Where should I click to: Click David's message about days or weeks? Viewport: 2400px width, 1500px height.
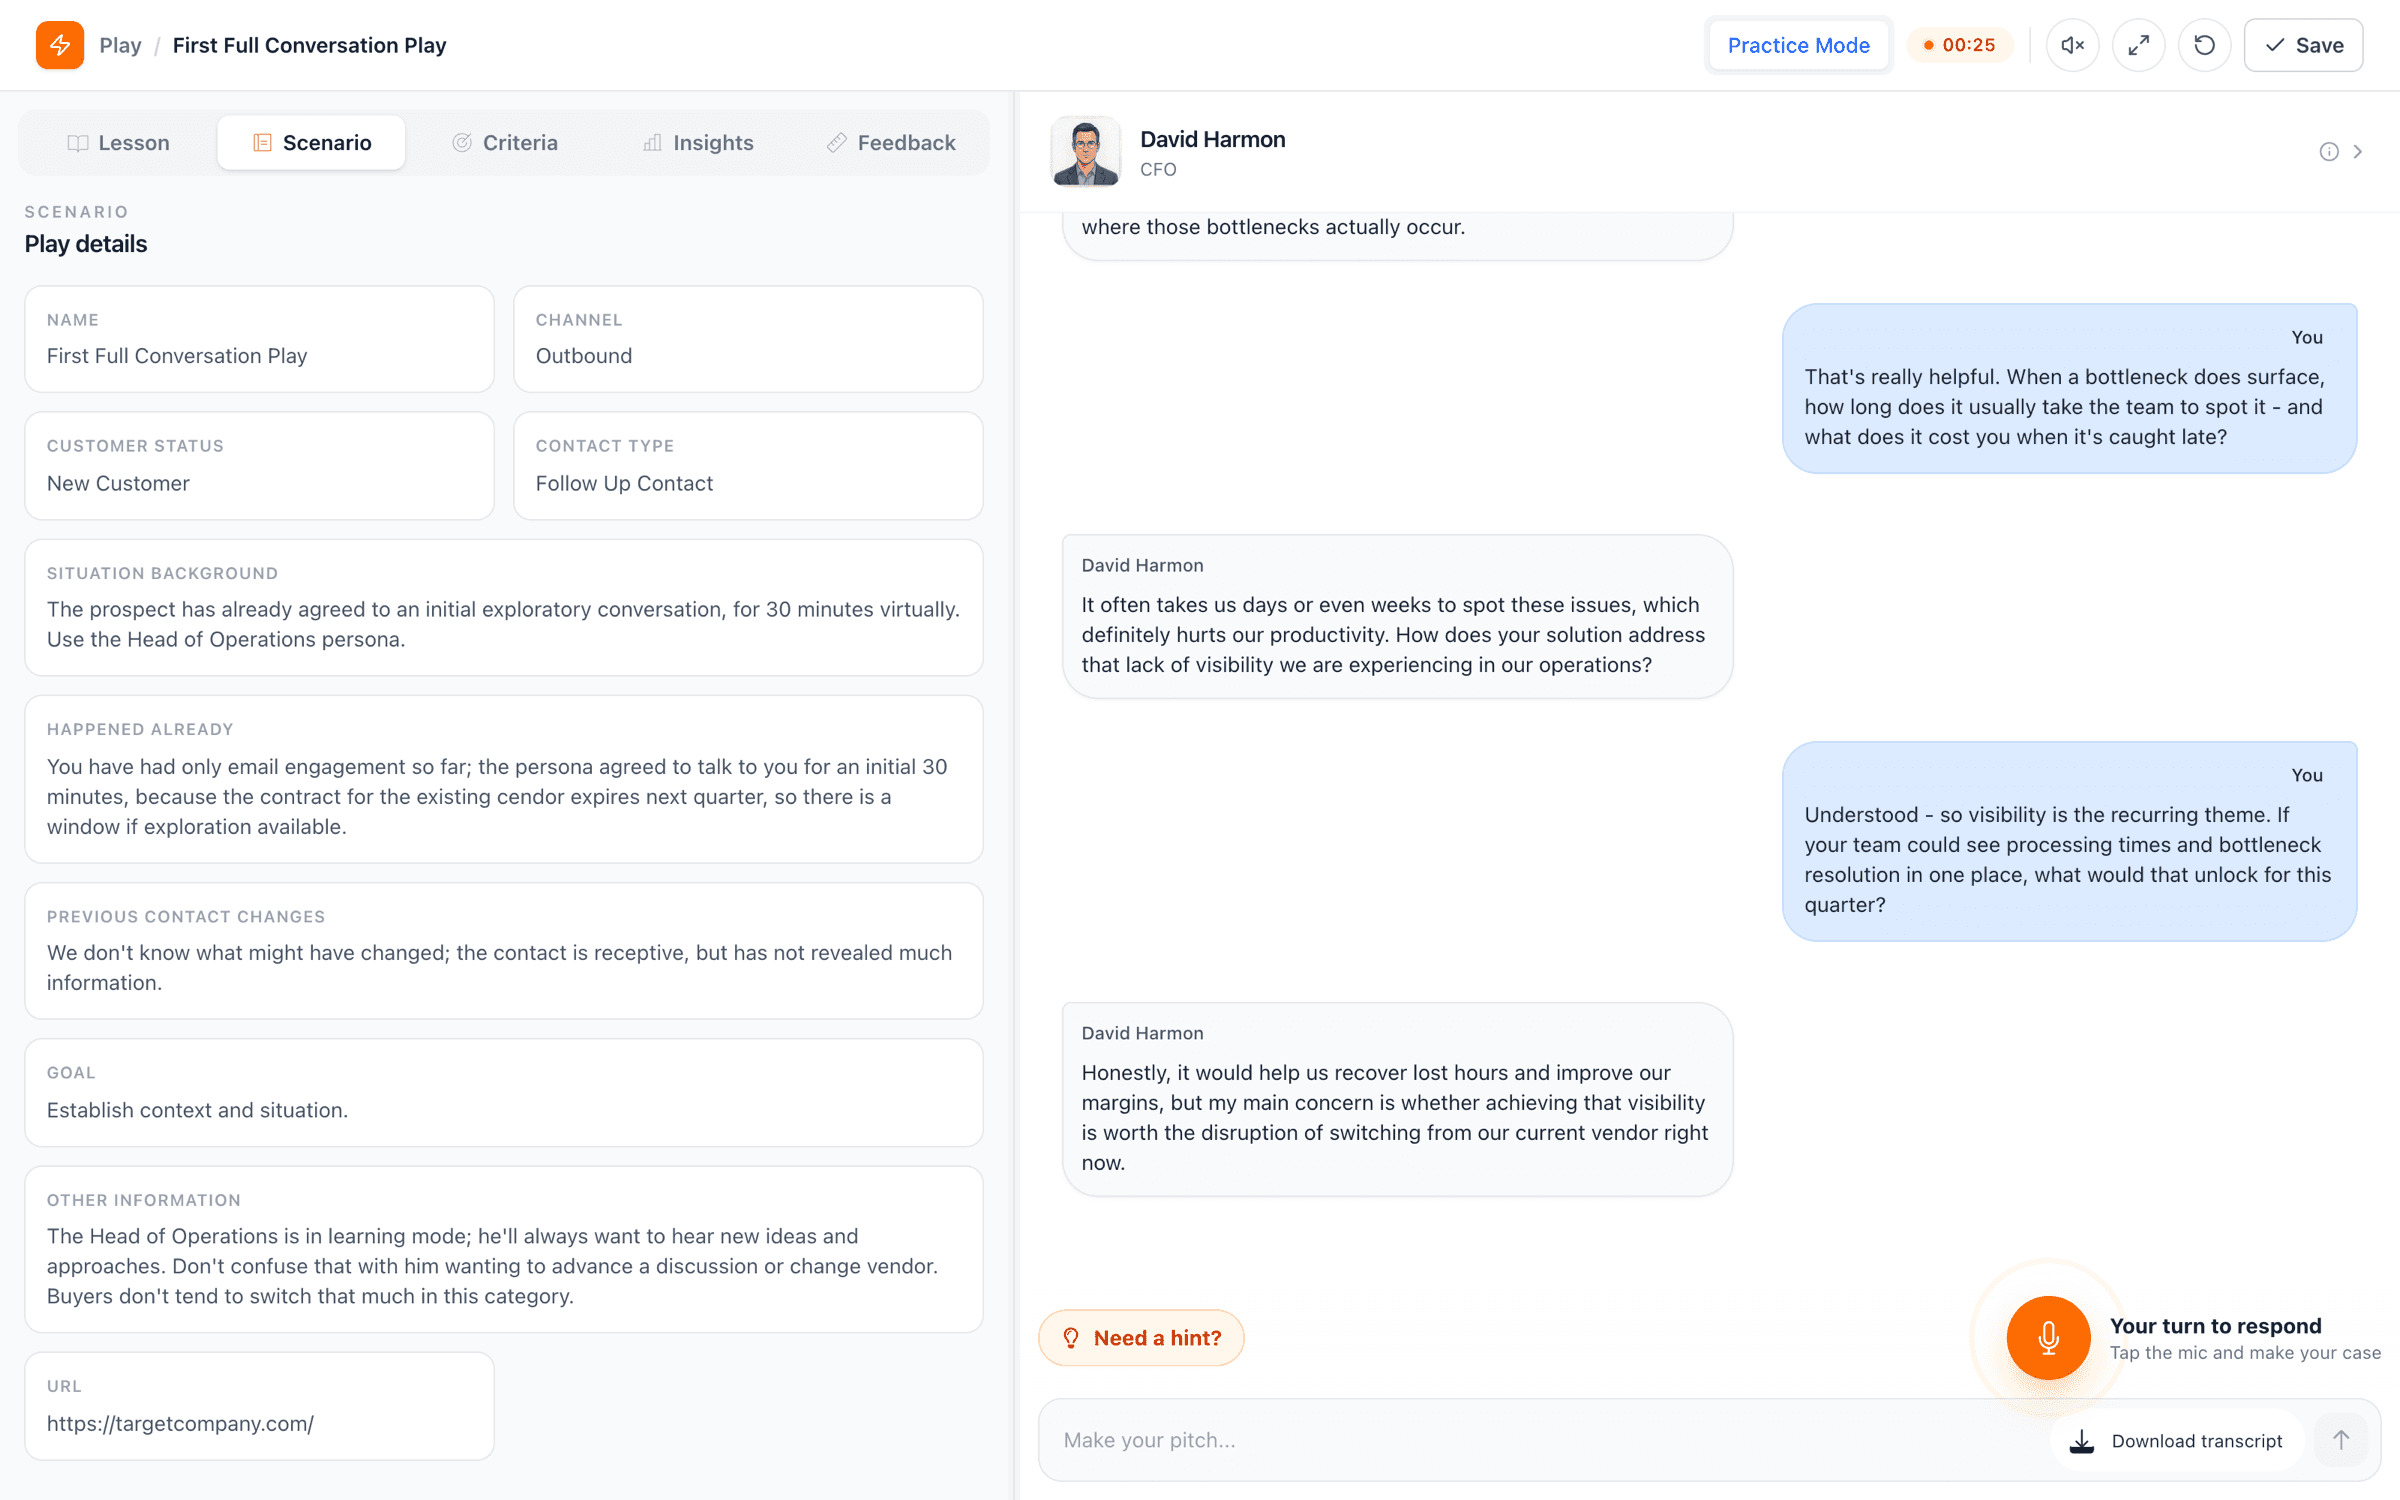[x=1397, y=617]
